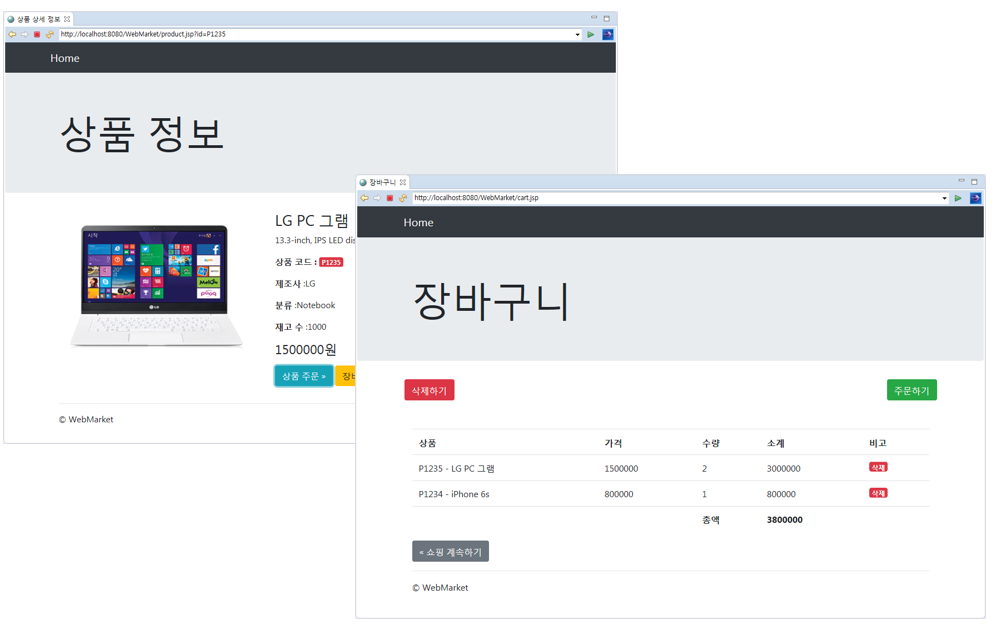Click the 쇼핑 계속하기 button
999x636 pixels.
(450, 552)
